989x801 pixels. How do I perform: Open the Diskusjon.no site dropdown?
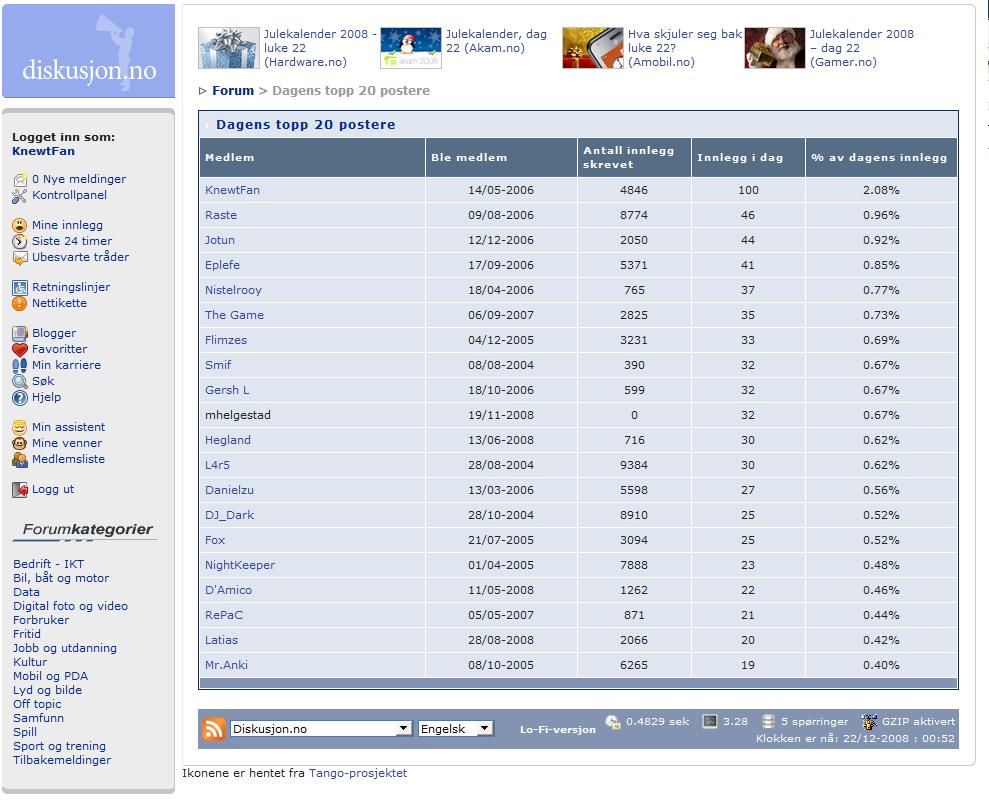coord(321,729)
